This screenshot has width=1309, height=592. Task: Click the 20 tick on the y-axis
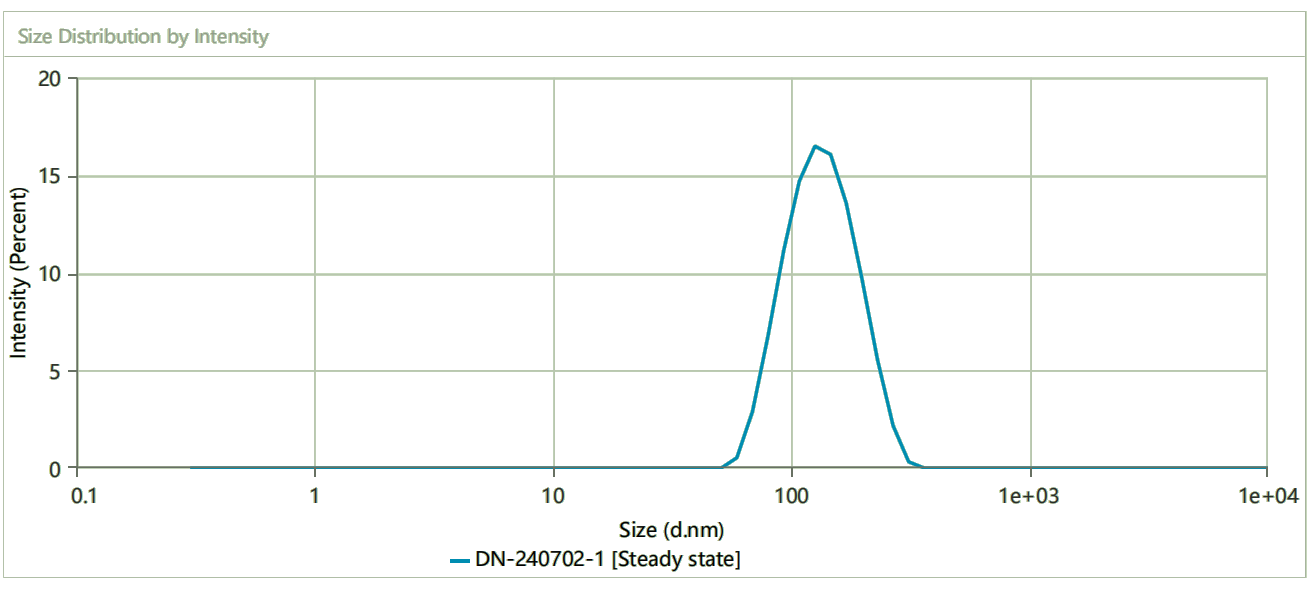pyautogui.click(x=57, y=79)
